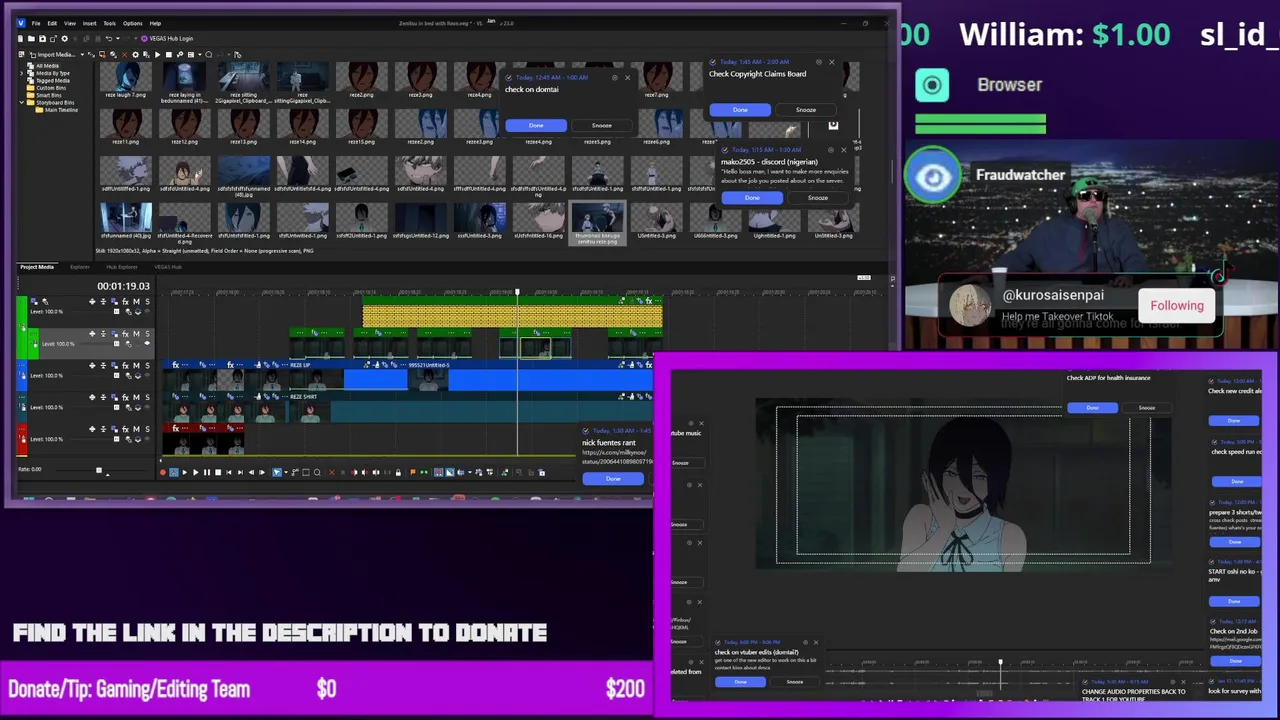Mute the blue video track

136,365
